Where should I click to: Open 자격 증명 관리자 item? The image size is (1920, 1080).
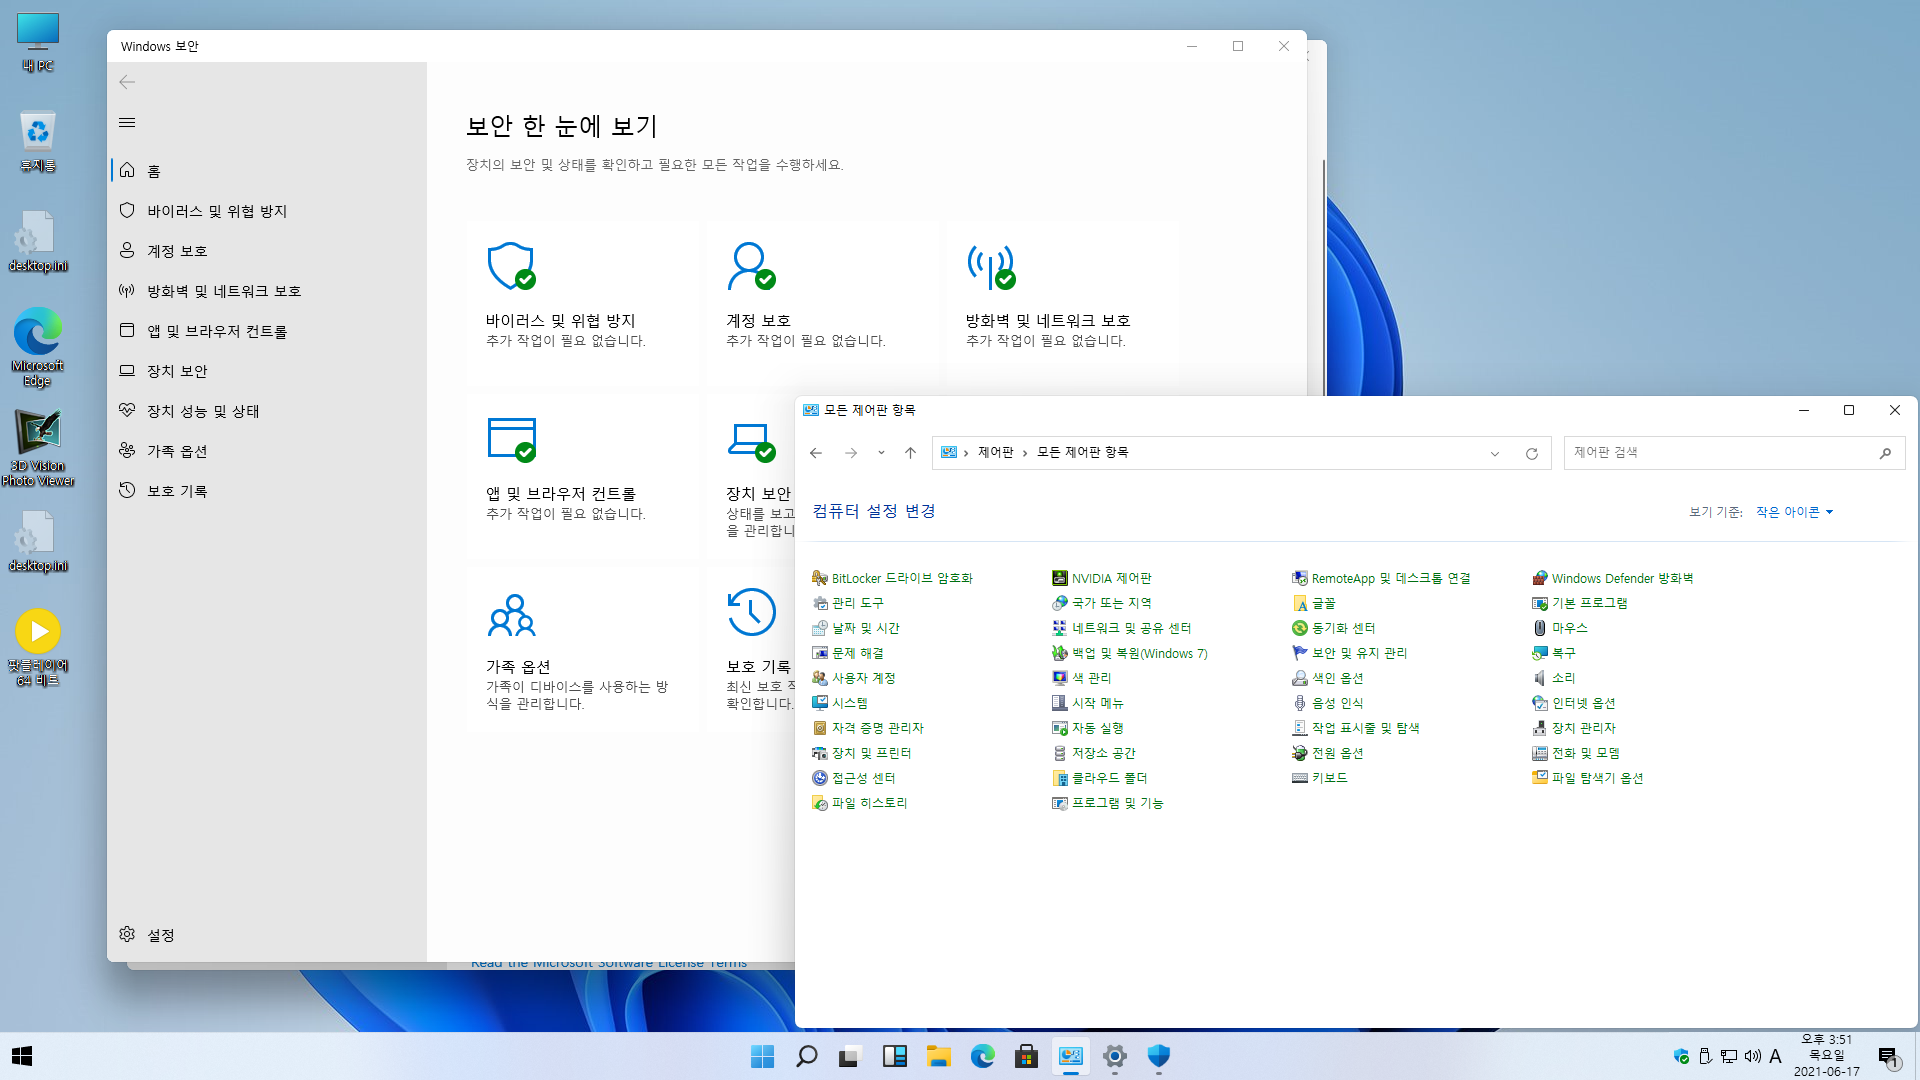868,728
